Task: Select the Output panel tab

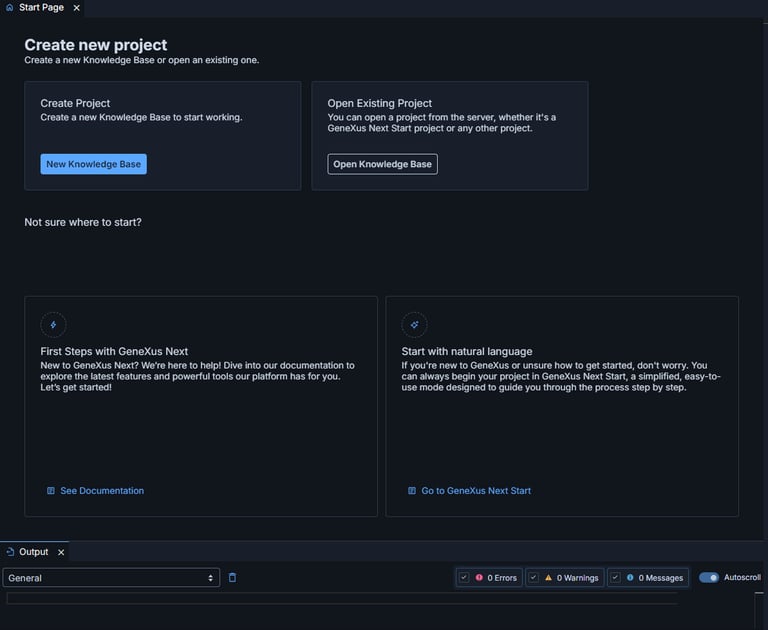Action: coord(33,552)
